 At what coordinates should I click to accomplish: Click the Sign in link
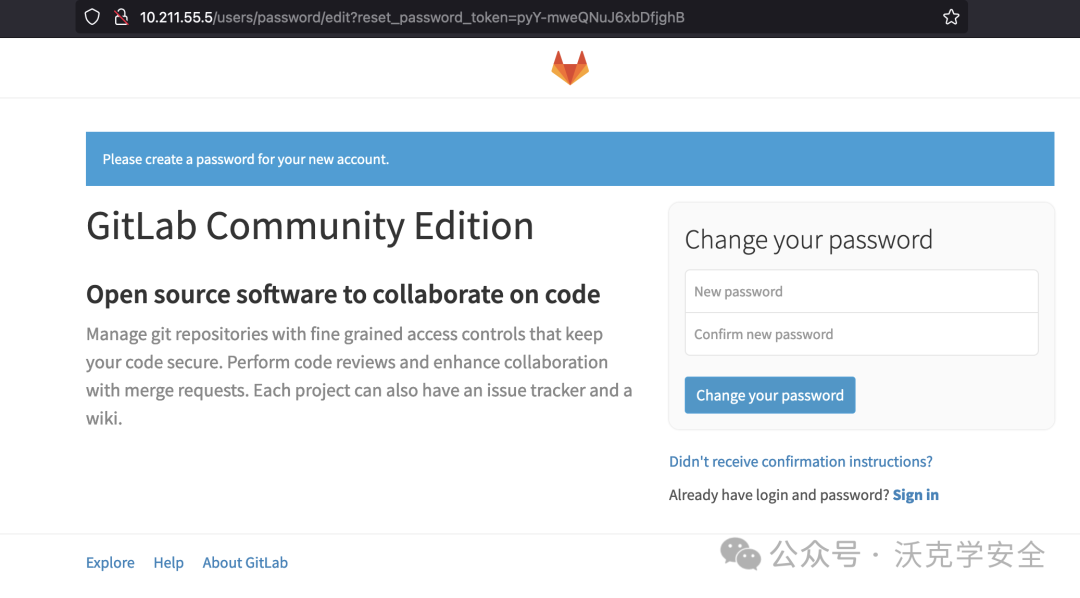click(915, 495)
